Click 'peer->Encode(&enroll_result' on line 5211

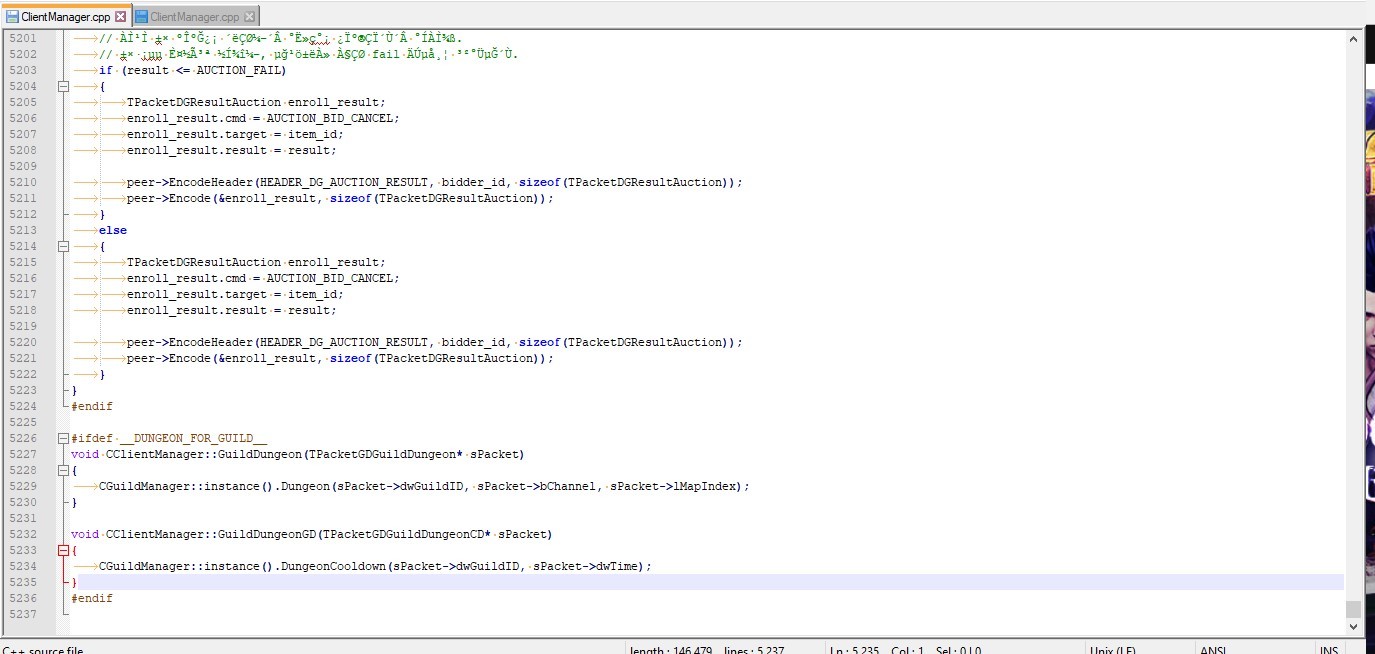(221, 198)
